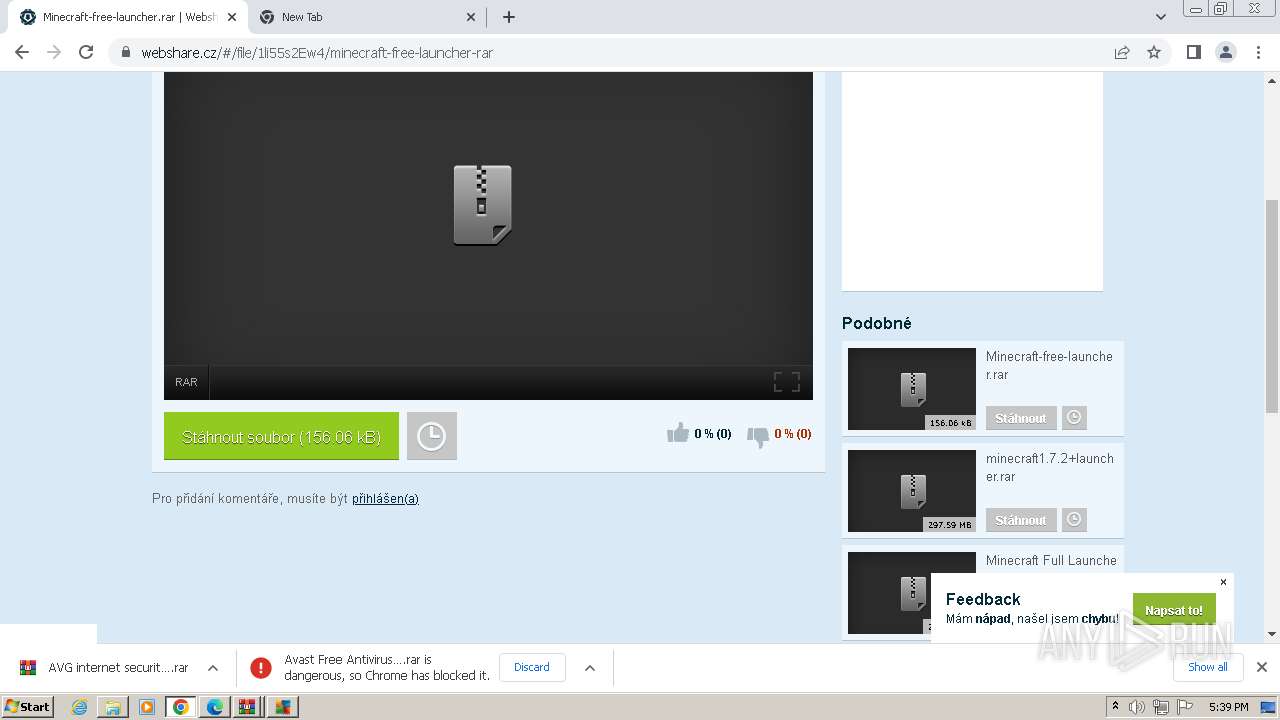Close the Feedback popup
1280x720 pixels.
coord(1223,582)
